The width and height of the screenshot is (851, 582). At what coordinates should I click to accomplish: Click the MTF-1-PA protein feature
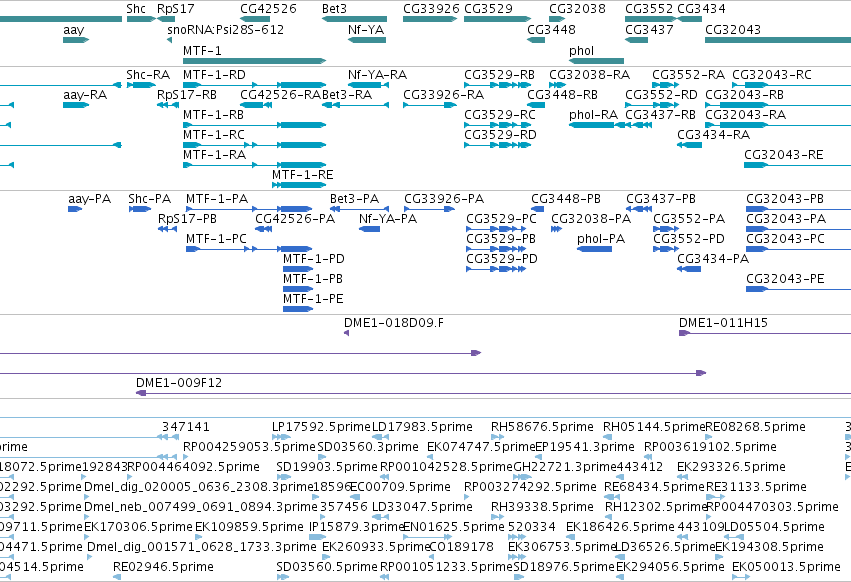pyautogui.click(x=249, y=209)
